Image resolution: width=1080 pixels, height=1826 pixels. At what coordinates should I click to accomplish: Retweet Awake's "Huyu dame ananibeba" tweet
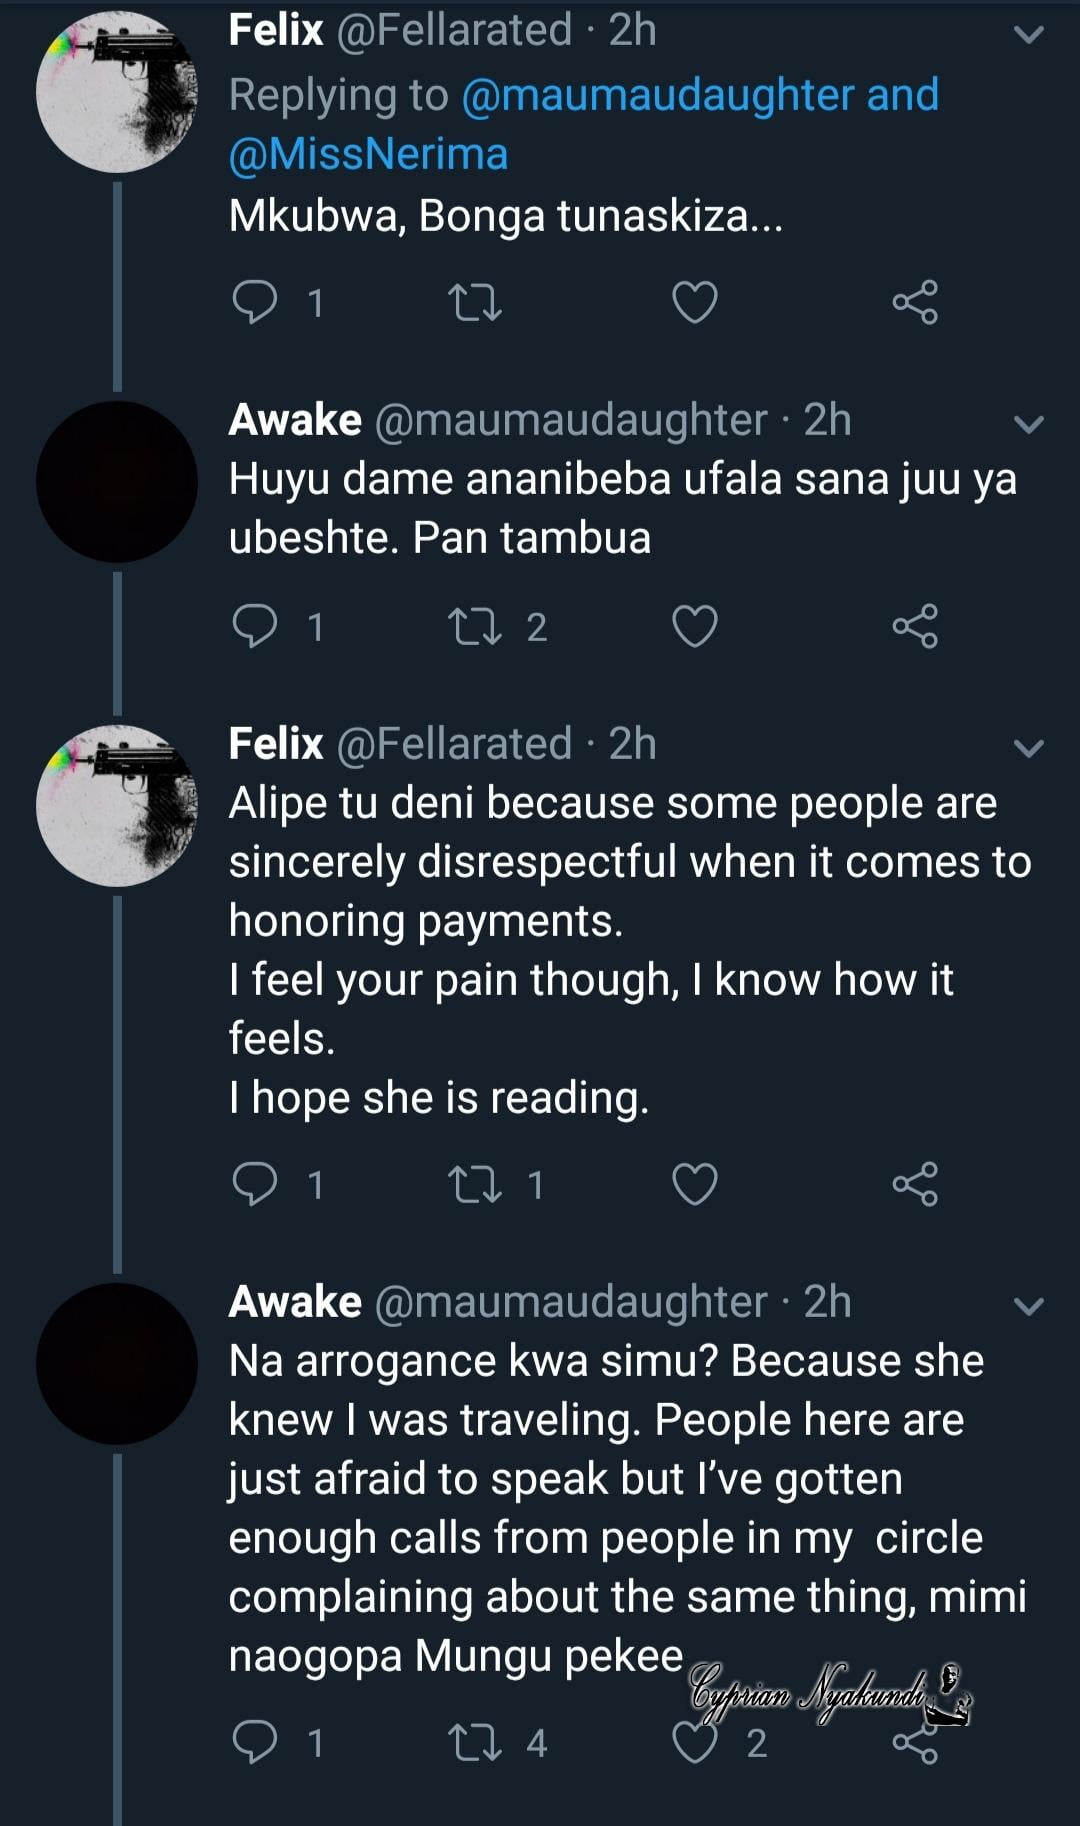475,627
